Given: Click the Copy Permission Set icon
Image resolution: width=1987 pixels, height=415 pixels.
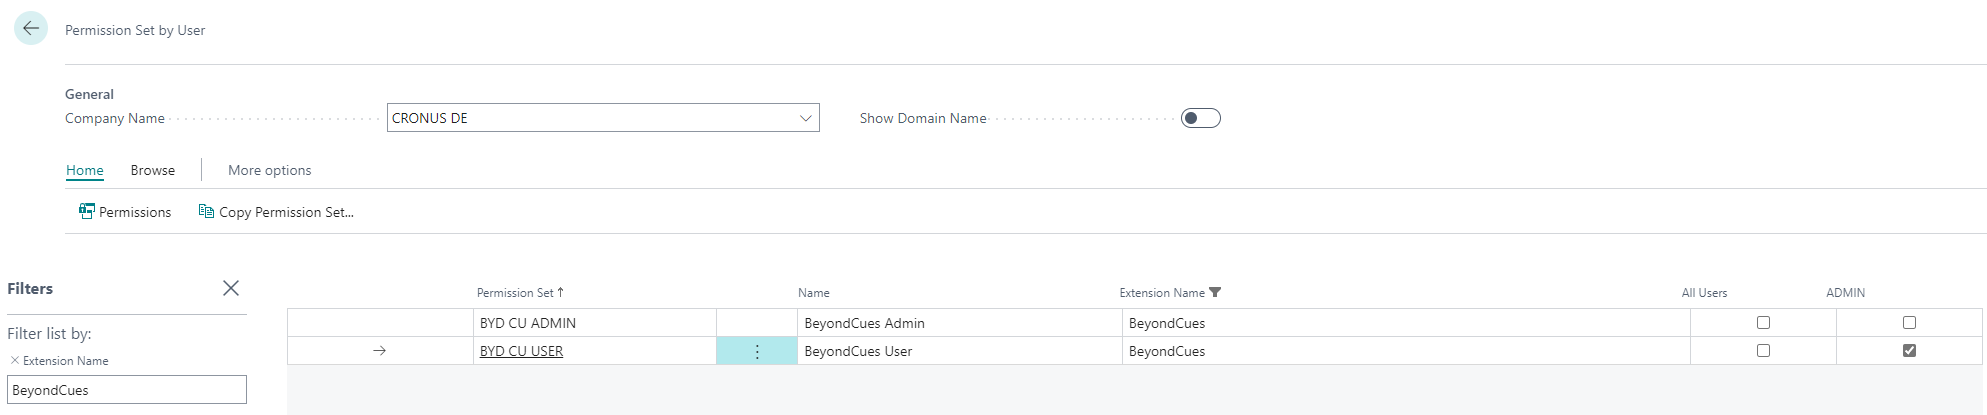Looking at the screenshot, I should coord(206,211).
